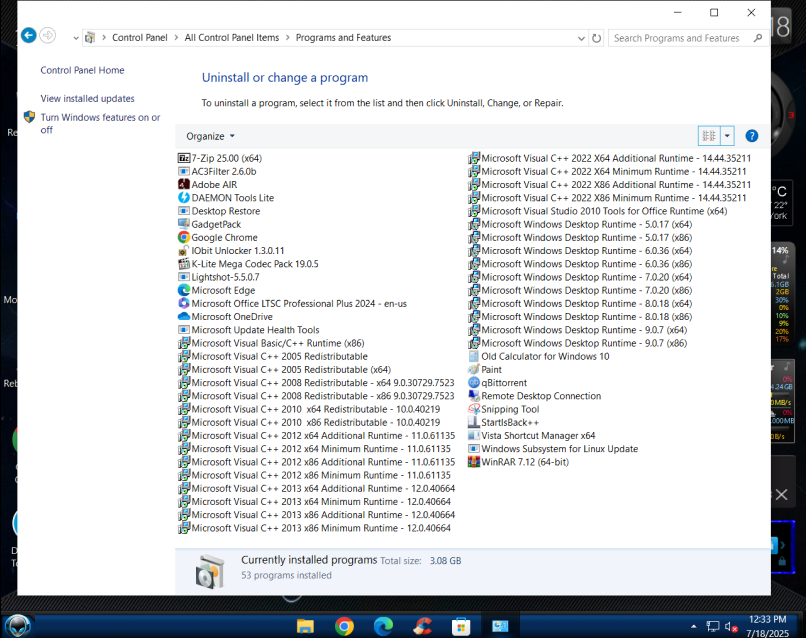The image size is (806, 638).
Task: Click the Microsoft Edge icon in the program list
Action: [x=184, y=290]
